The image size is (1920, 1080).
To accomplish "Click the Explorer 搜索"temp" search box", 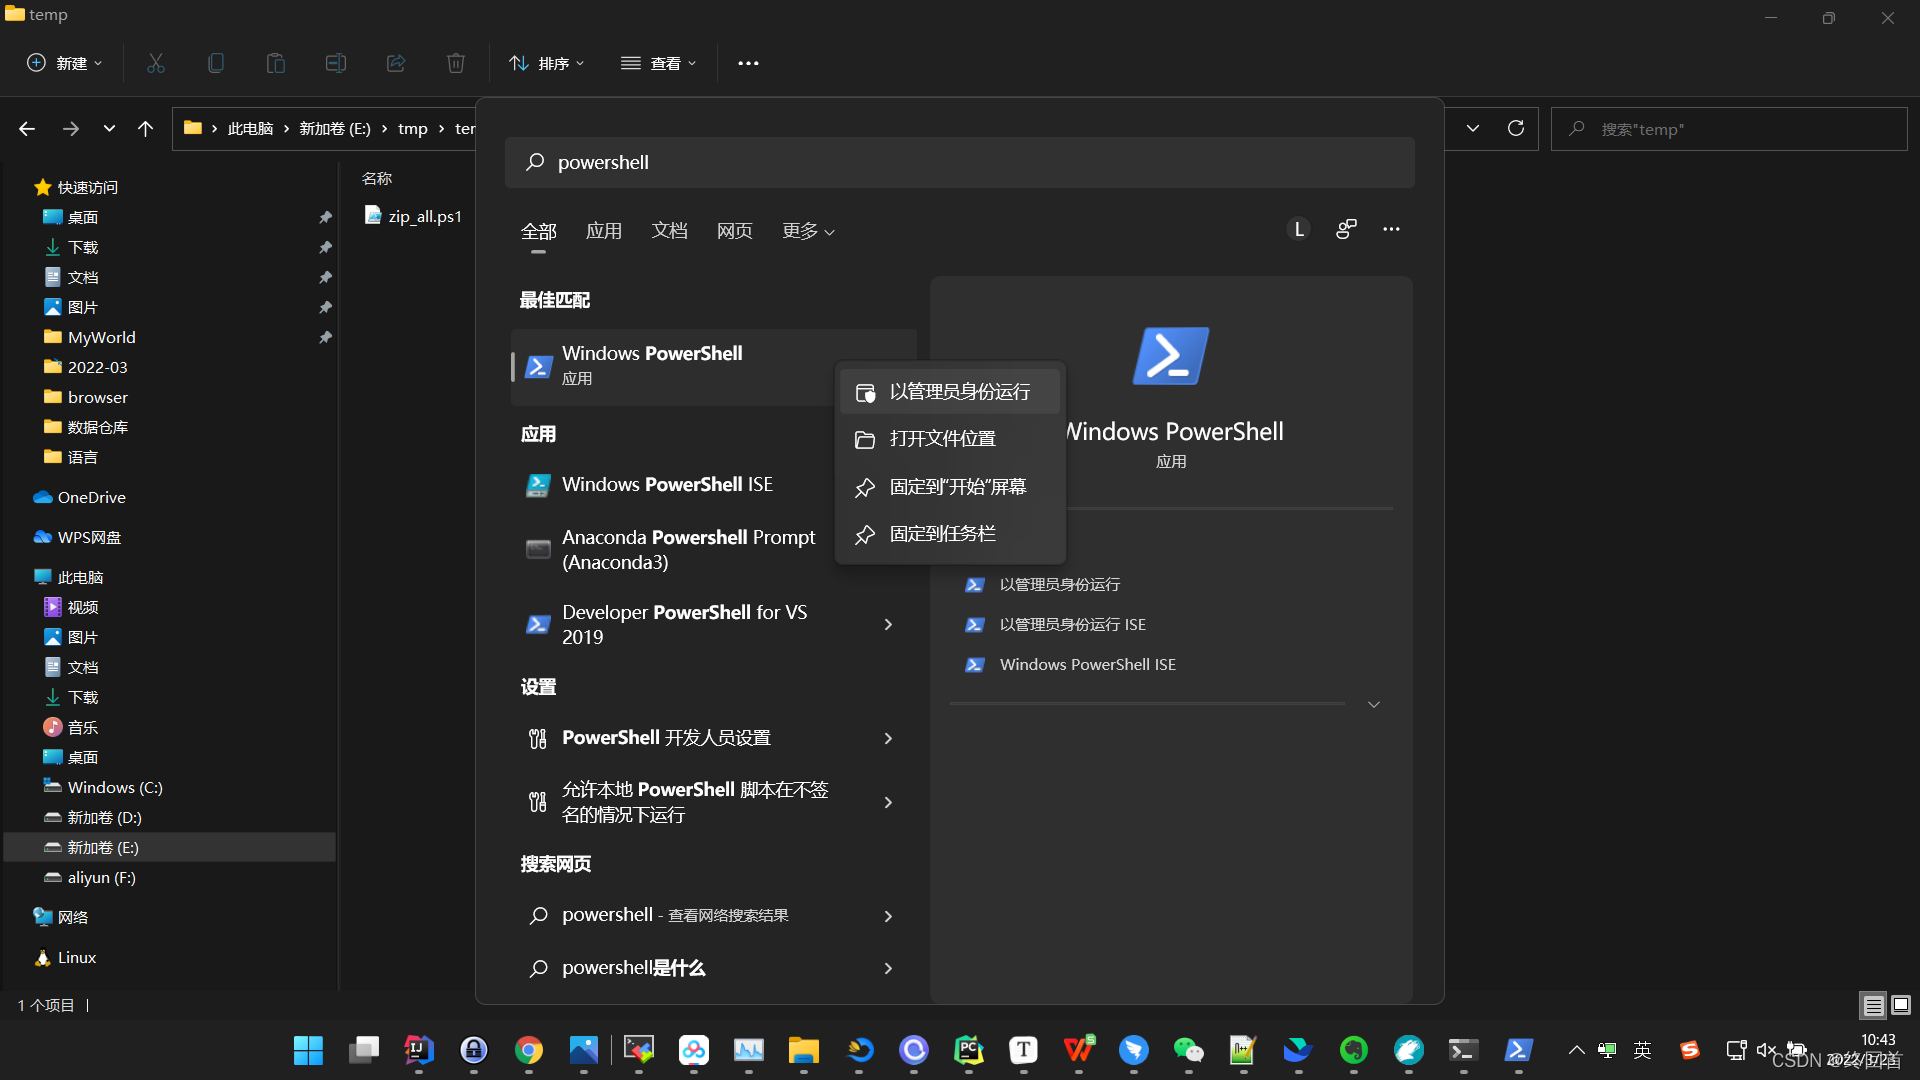I will [1728, 129].
